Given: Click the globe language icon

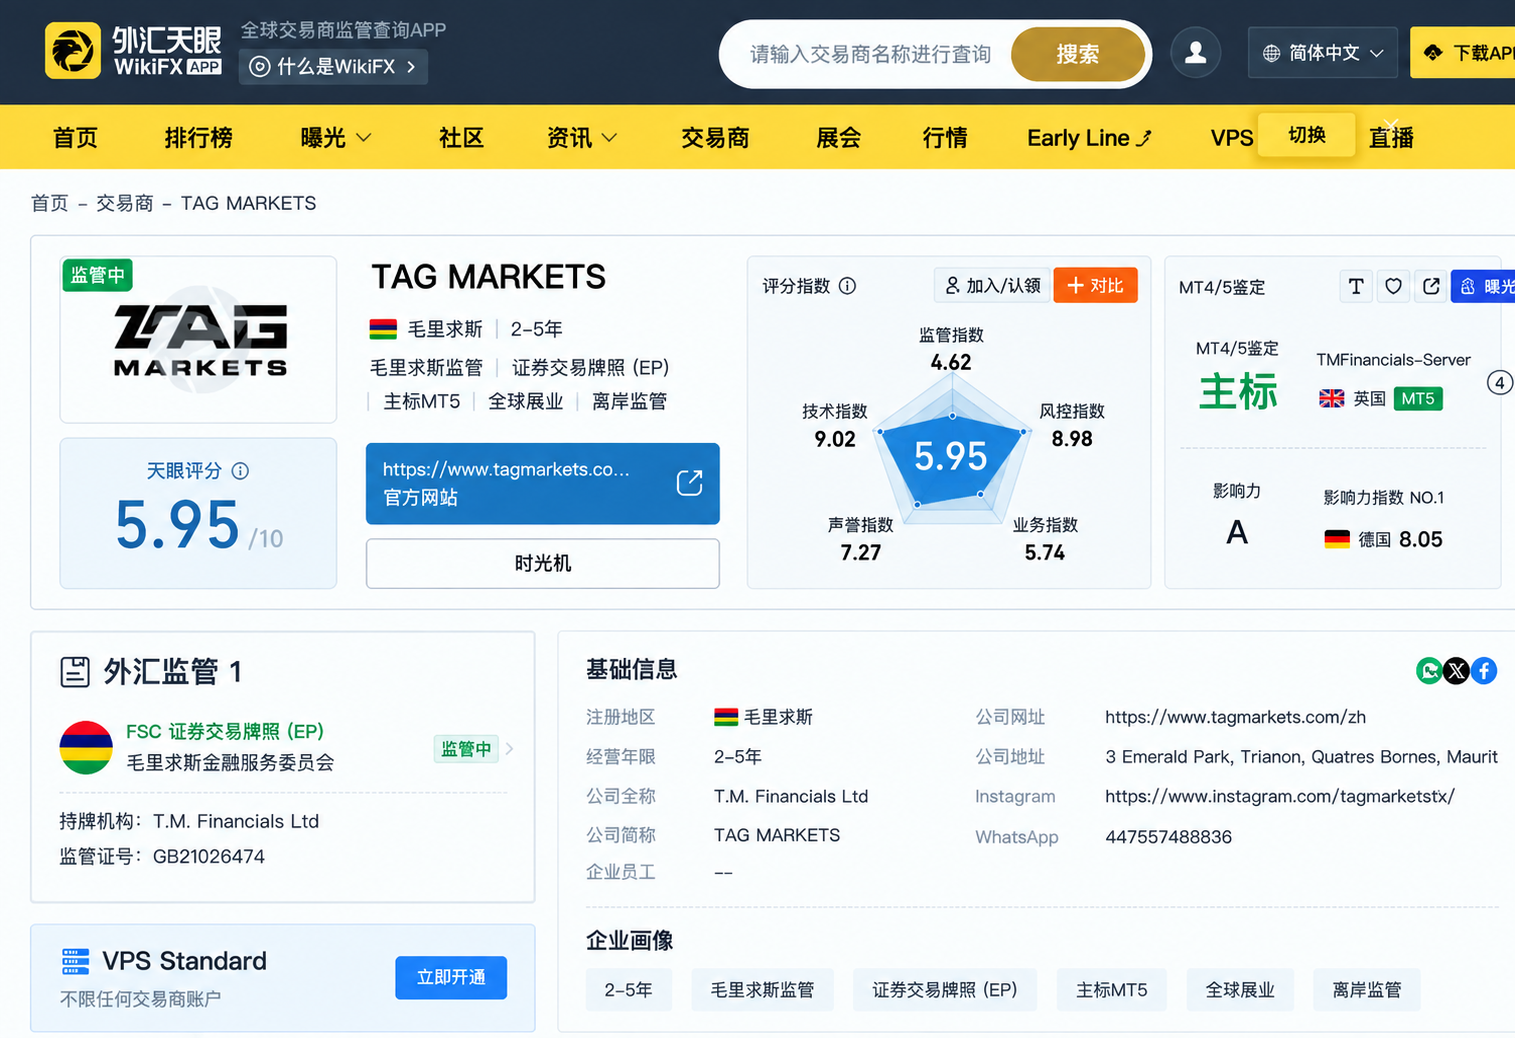Looking at the screenshot, I should (x=1271, y=53).
